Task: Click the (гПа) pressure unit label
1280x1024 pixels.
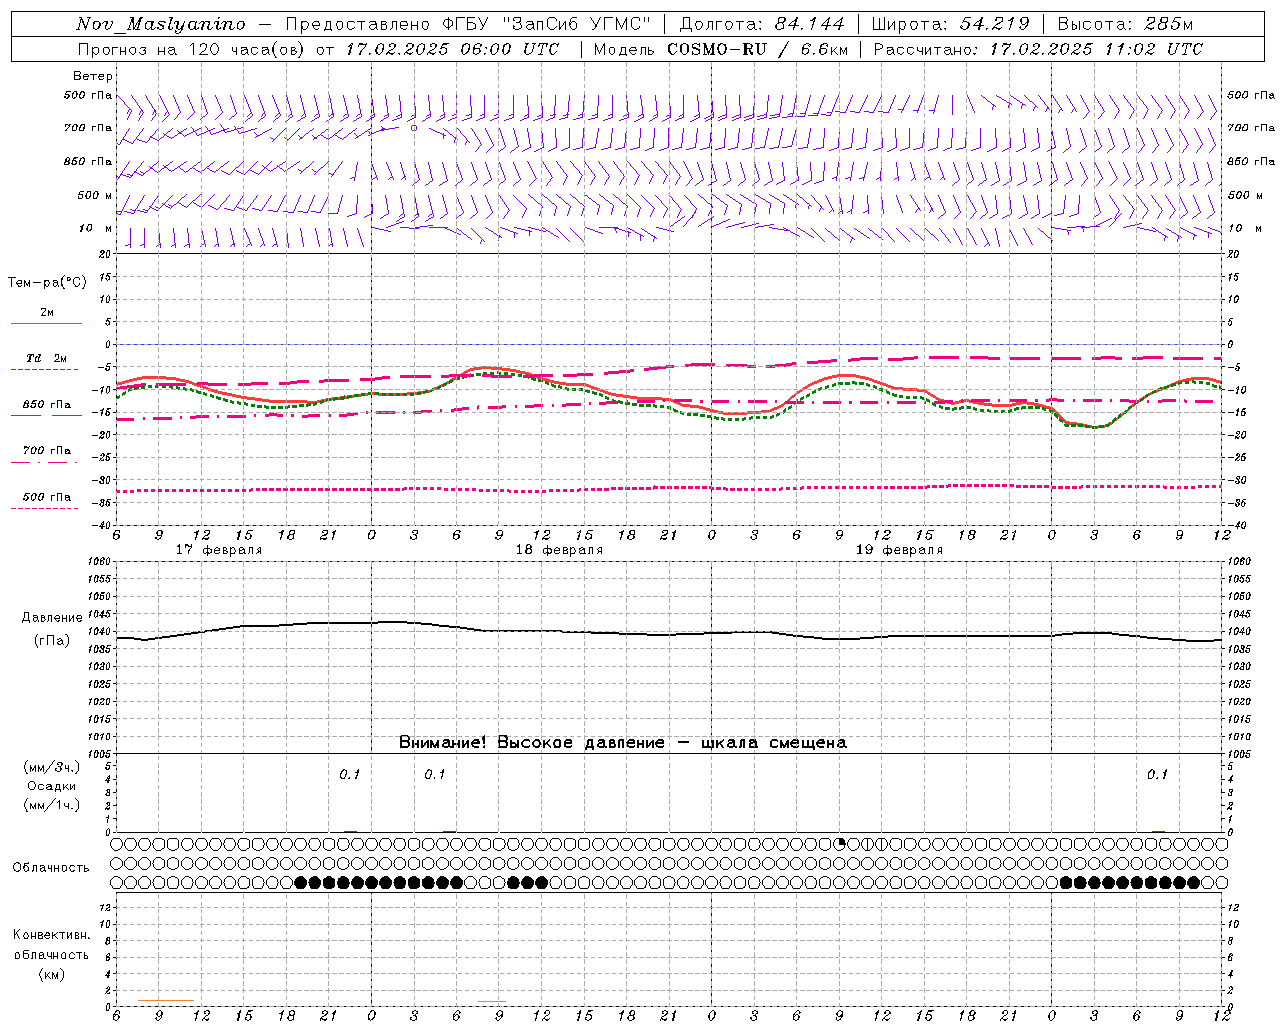Action: point(52,640)
